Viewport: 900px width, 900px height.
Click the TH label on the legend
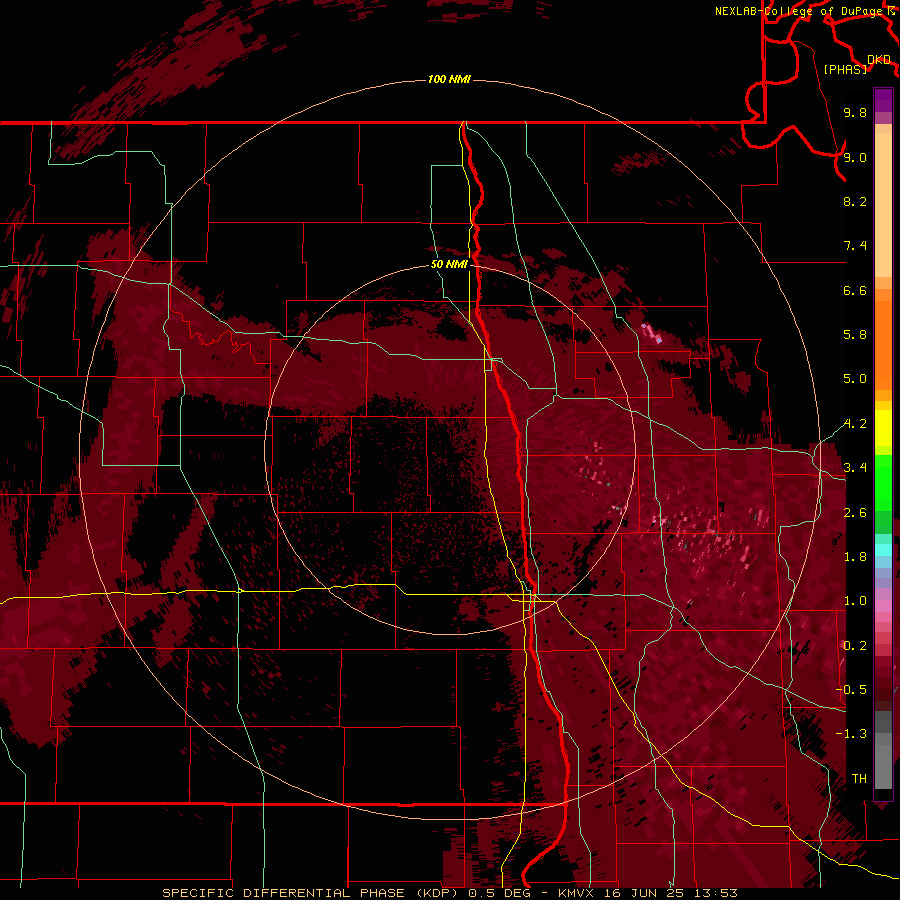(x=859, y=778)
